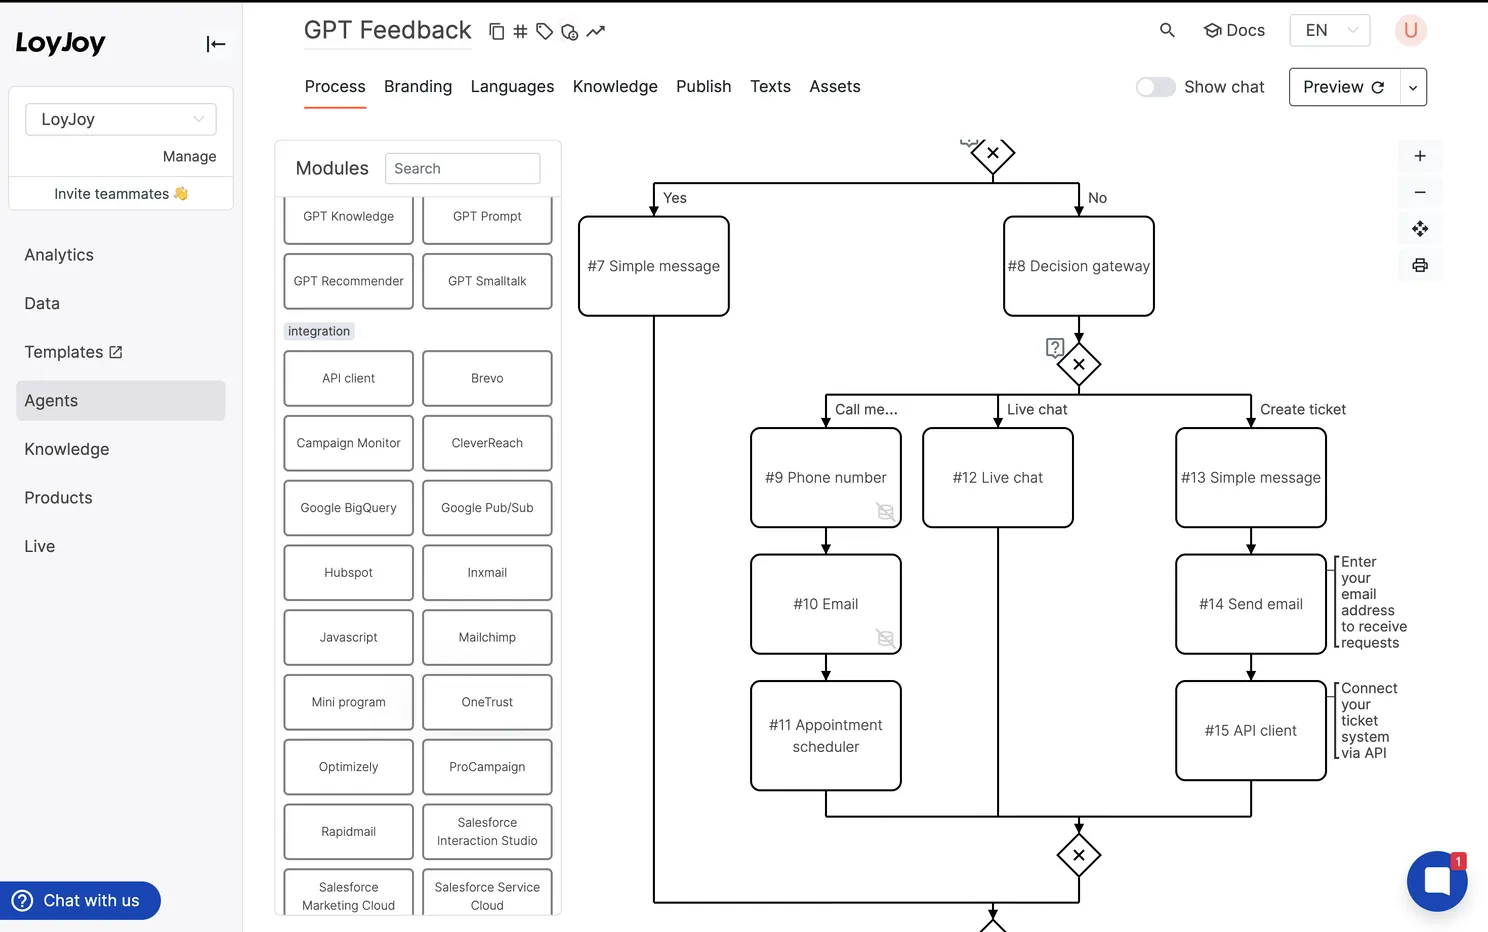Click the duplicate icon next to GPT Feedback title

[496, 31]
